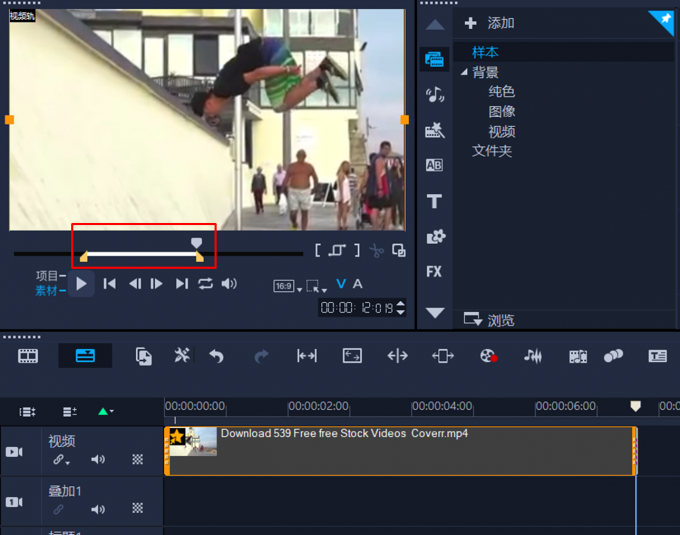Select the 文件夹 library item
This screenshot has height=535, width=680.
492,151
